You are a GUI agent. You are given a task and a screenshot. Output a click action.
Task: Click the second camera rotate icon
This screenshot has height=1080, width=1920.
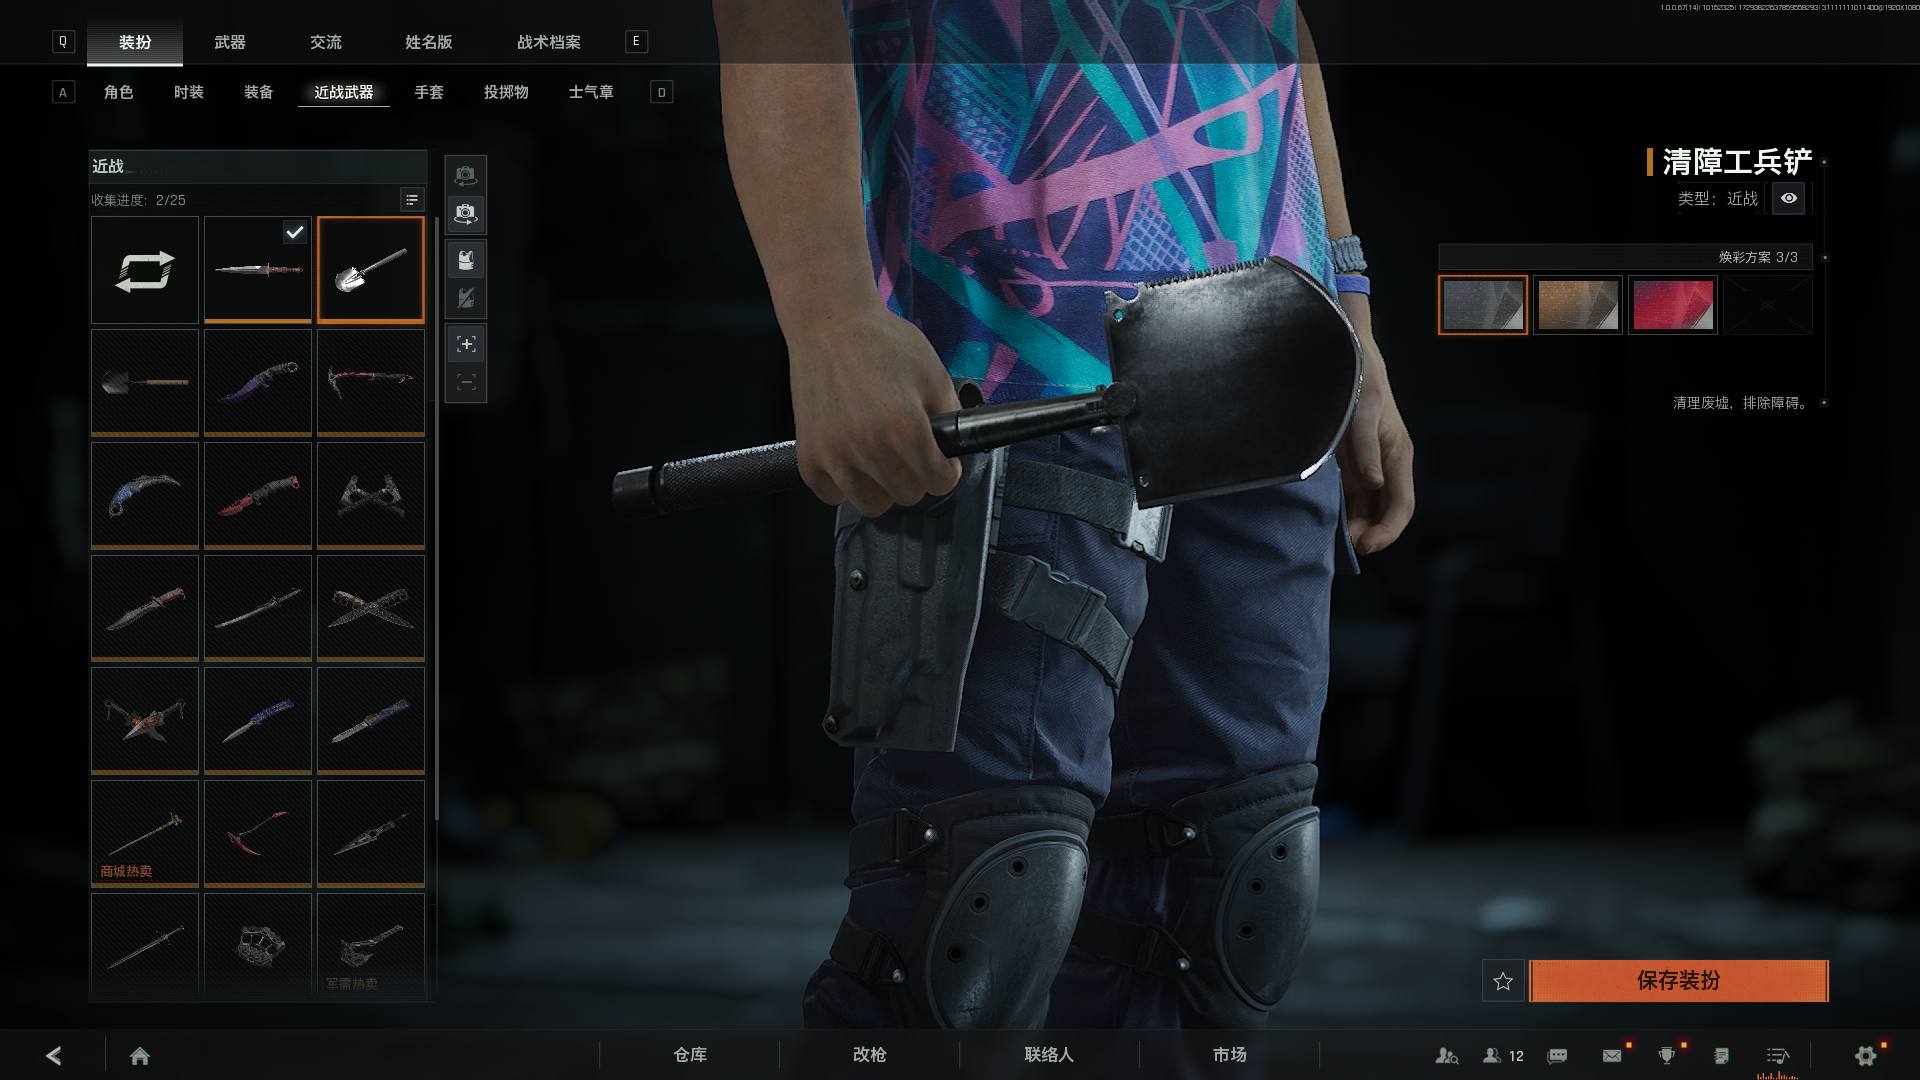466,213
